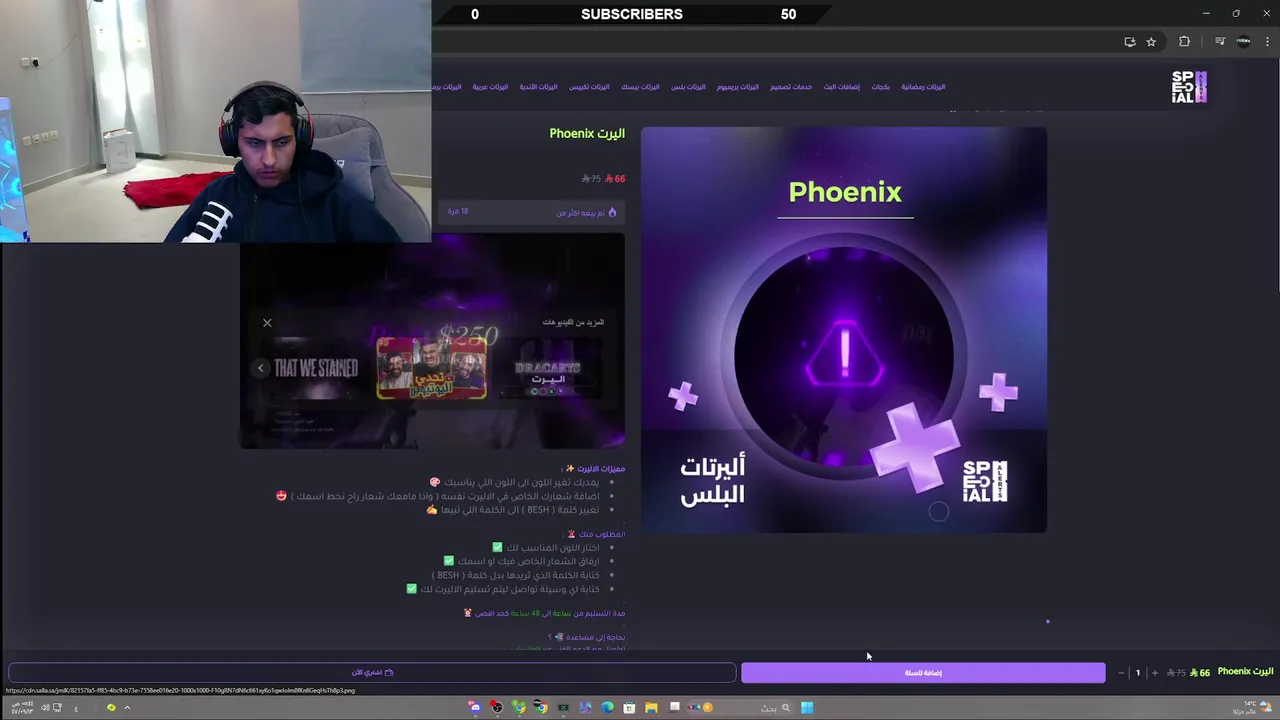Open the media control icon in Chrome toolbar
Screen dimensions: 1280x720
pyautogui.click(x=1220, y=41)
